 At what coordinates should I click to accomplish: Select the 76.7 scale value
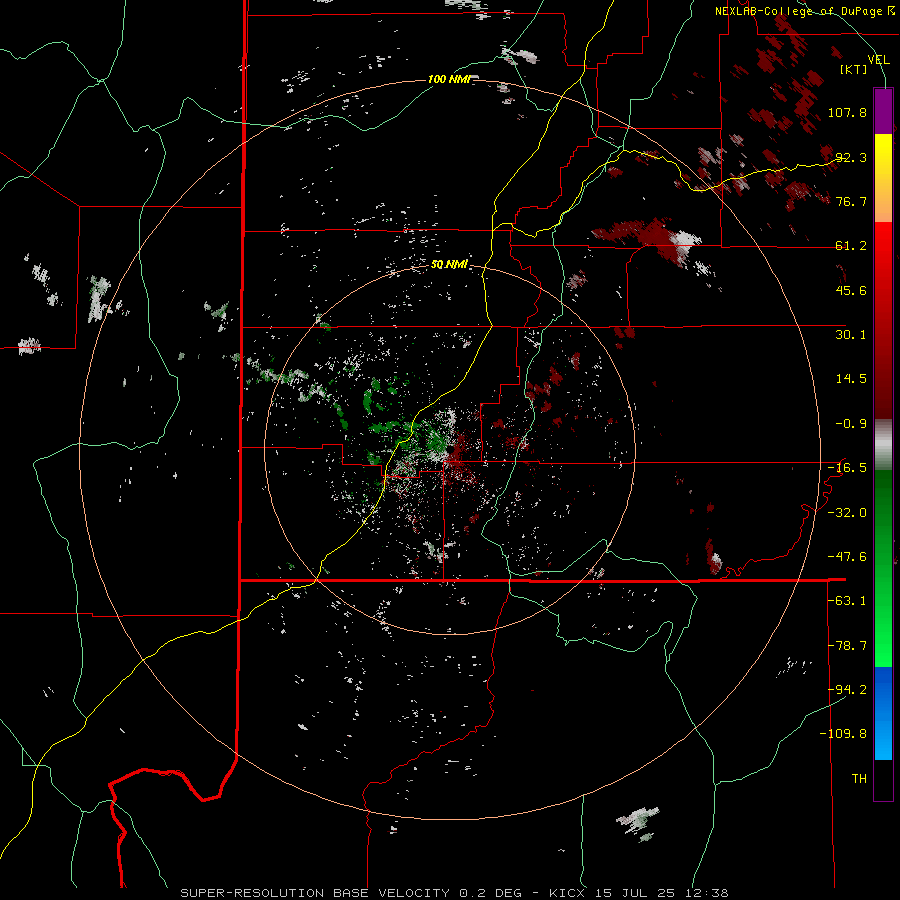coord(851,201)
